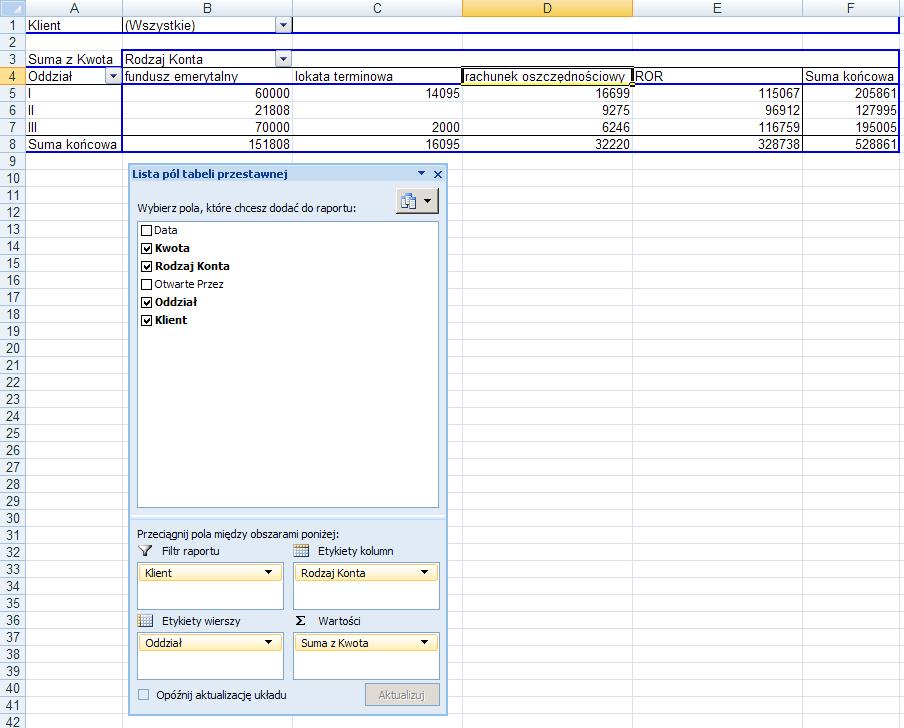Select Suma końcowa header in column F
904x728 pixels.
[850, 76]
